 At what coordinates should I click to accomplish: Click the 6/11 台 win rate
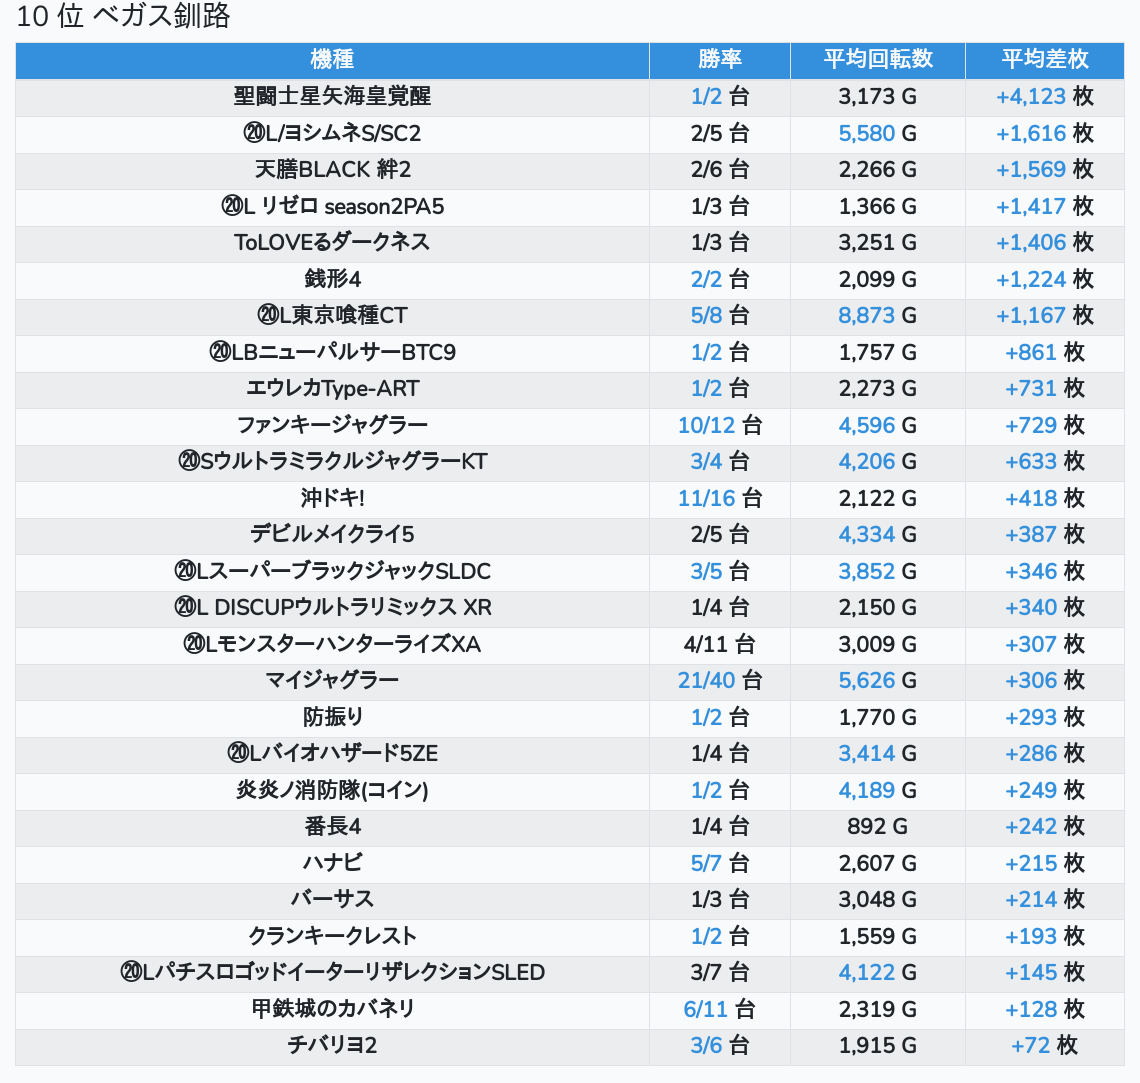(720, 1010)
